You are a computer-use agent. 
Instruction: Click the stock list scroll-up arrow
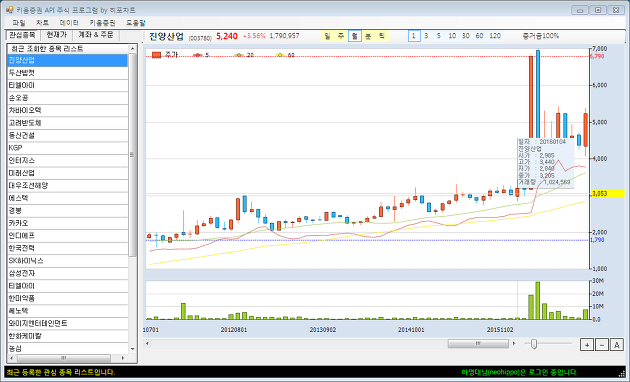tap(133, 49)
